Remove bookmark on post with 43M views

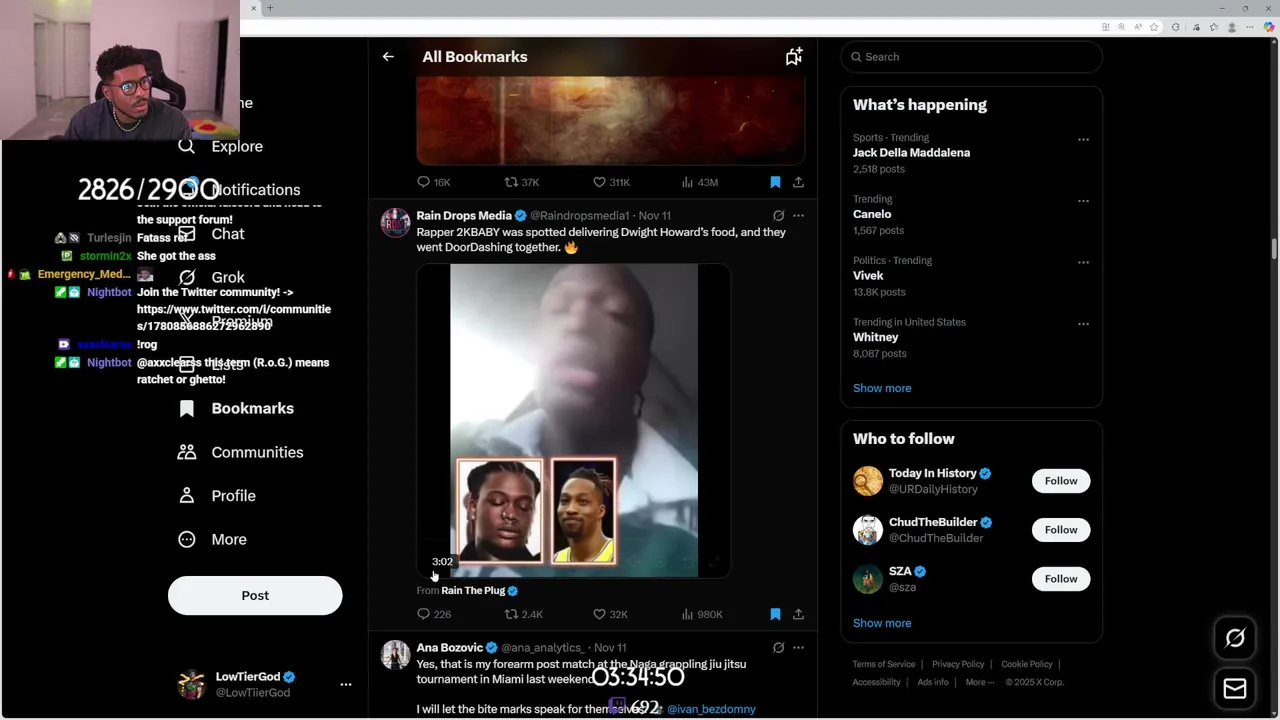coord(775,182)
